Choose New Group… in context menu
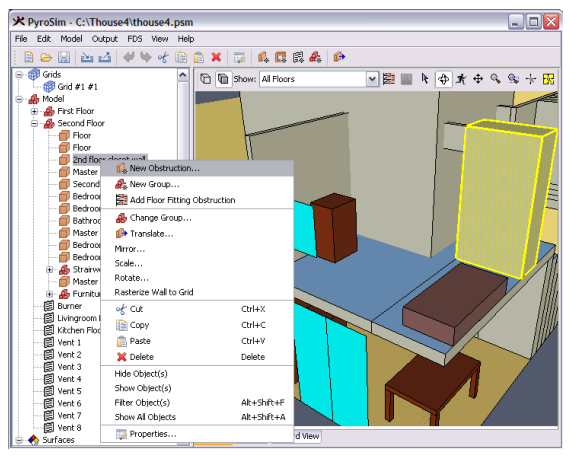This screenshot has height=458, width=573. (x=197, y=185)
